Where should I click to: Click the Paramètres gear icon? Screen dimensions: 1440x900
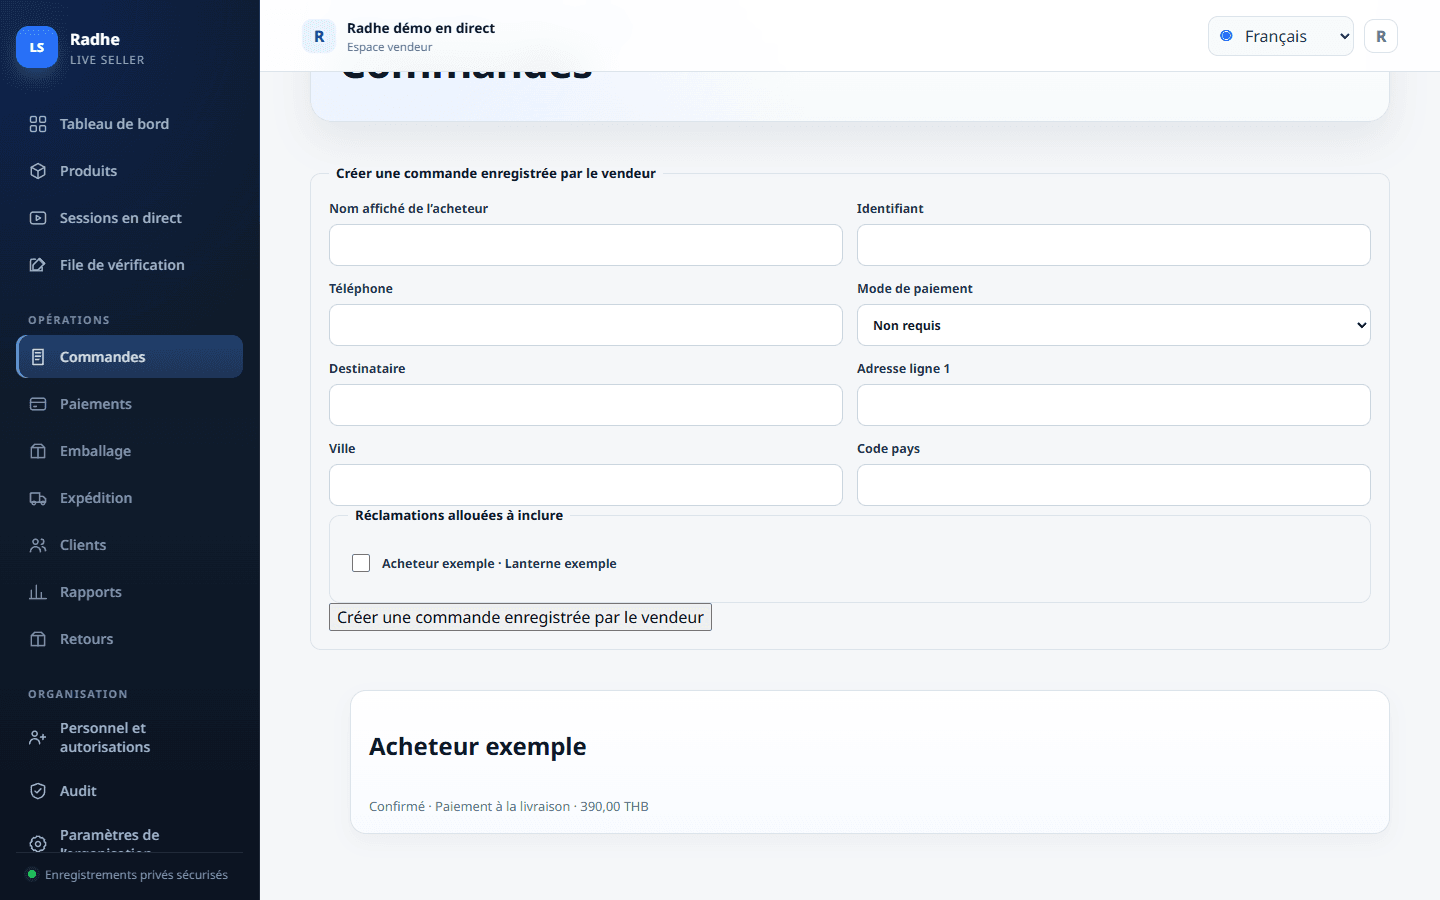tap(38, 844)
